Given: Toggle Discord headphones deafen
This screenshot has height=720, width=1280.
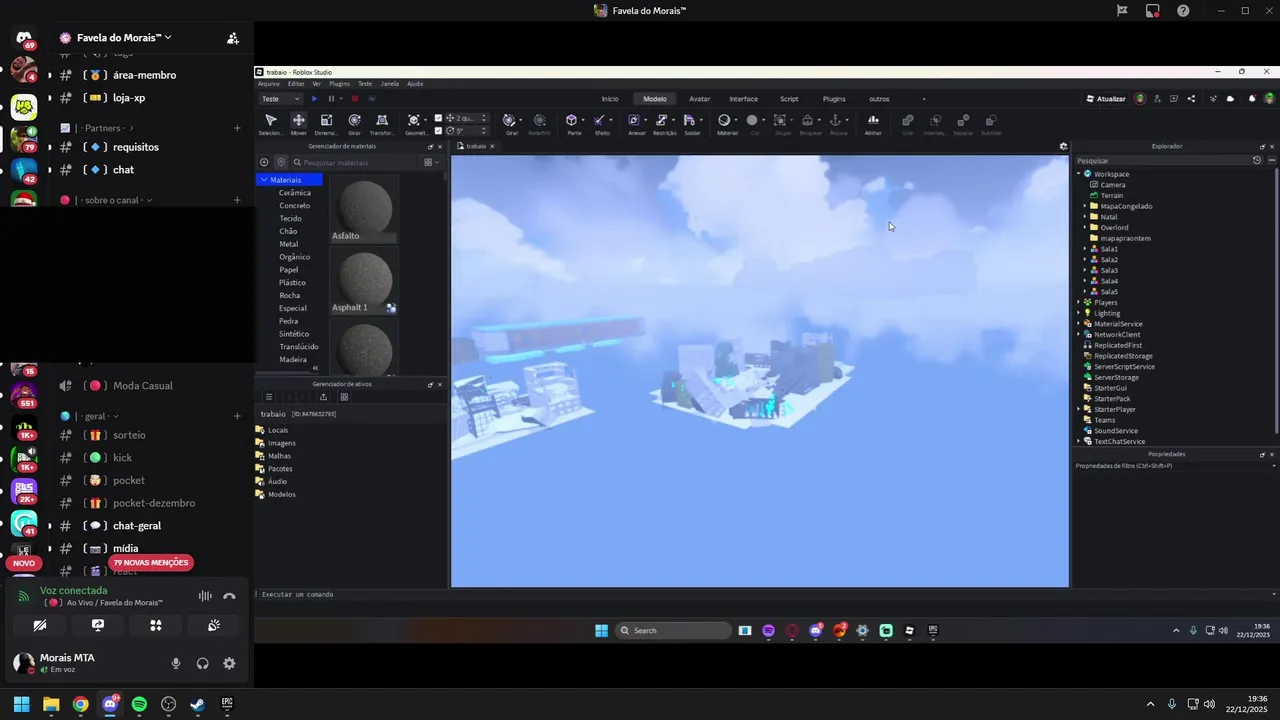Looking at the screenshot, I should tap(203, 663).
